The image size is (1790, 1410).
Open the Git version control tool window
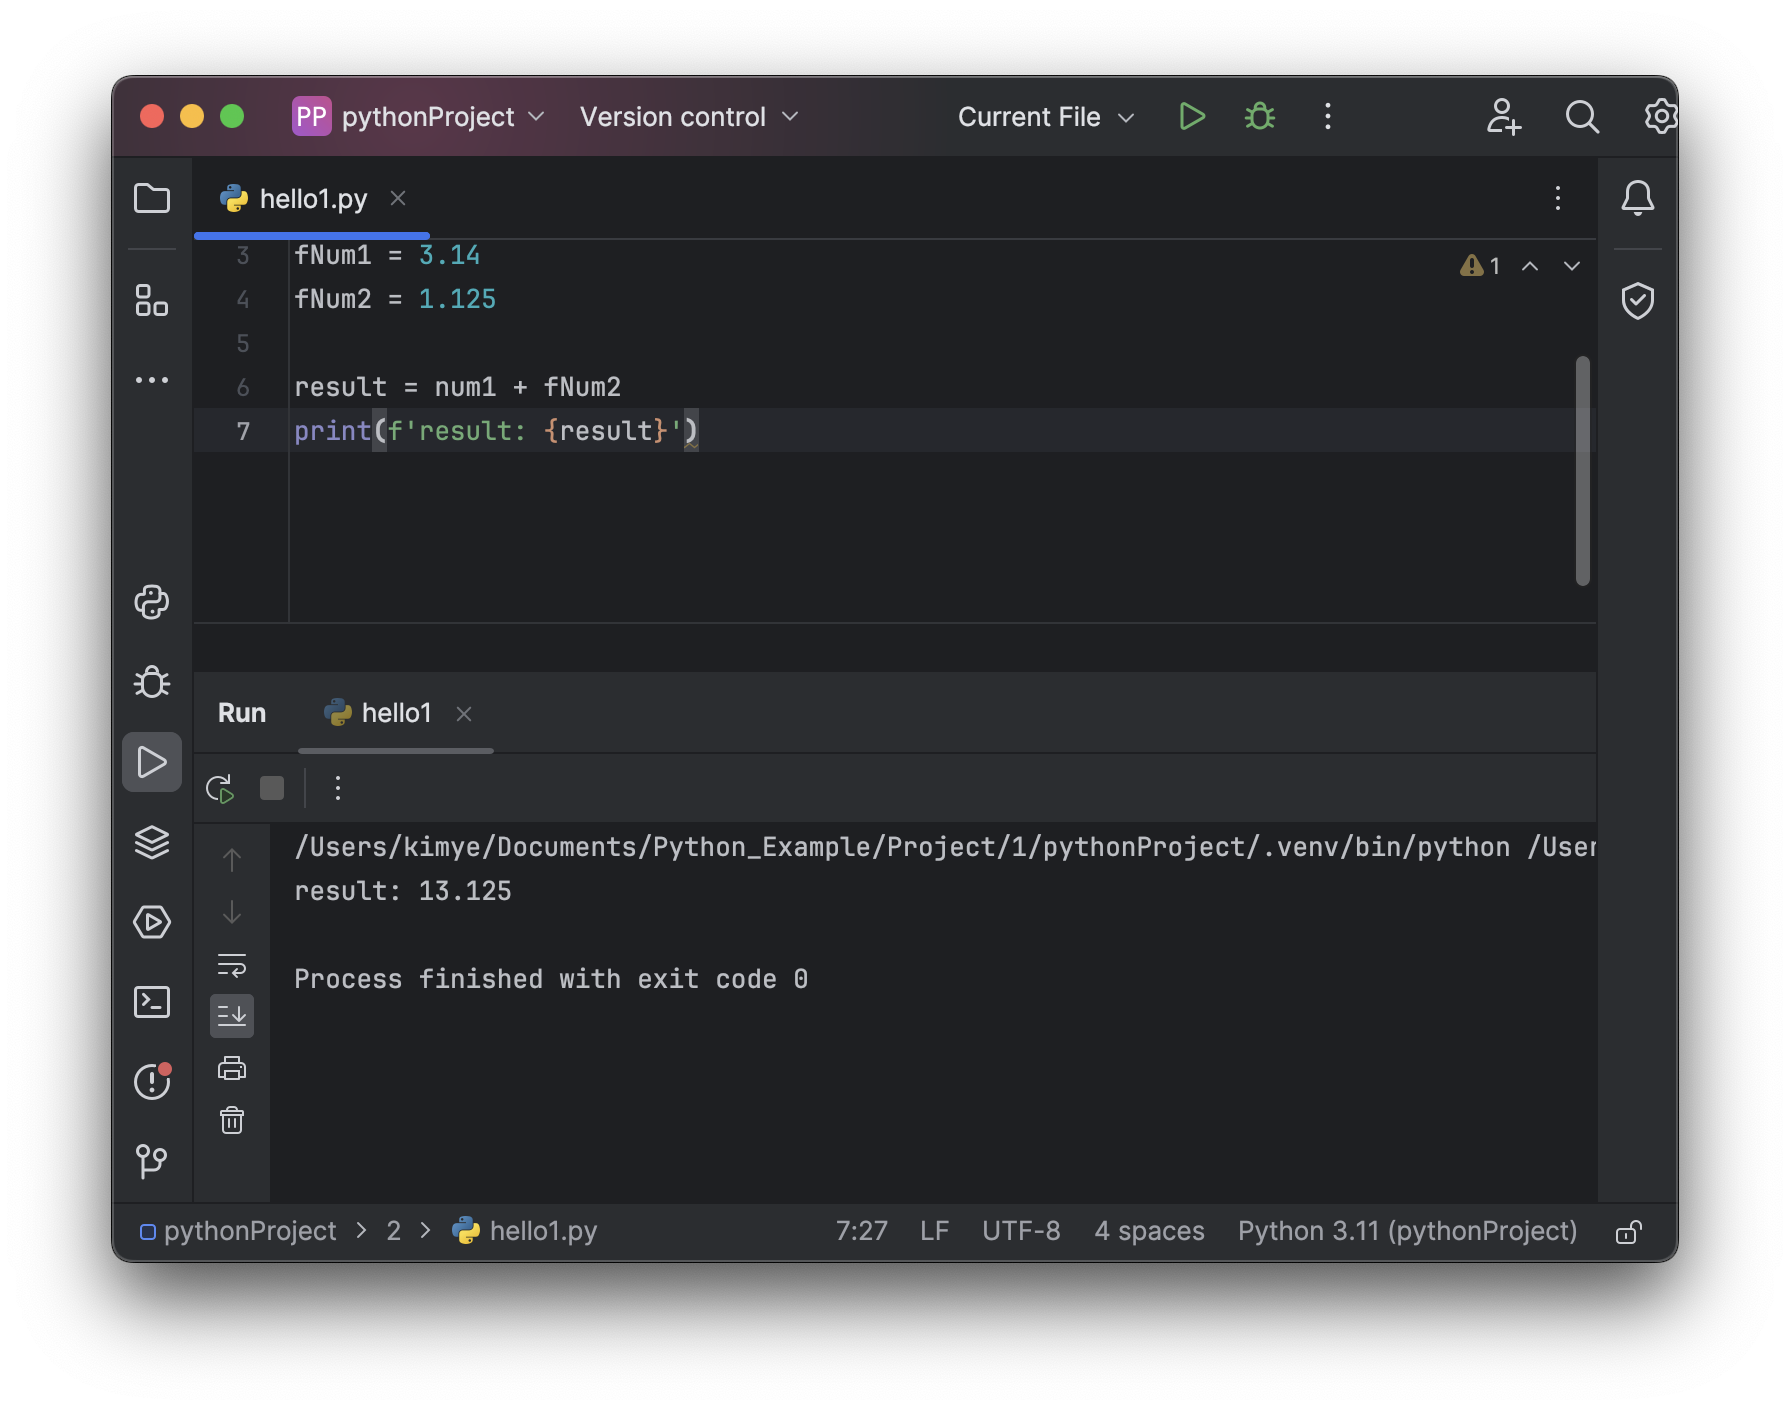tap(152, 1161)
